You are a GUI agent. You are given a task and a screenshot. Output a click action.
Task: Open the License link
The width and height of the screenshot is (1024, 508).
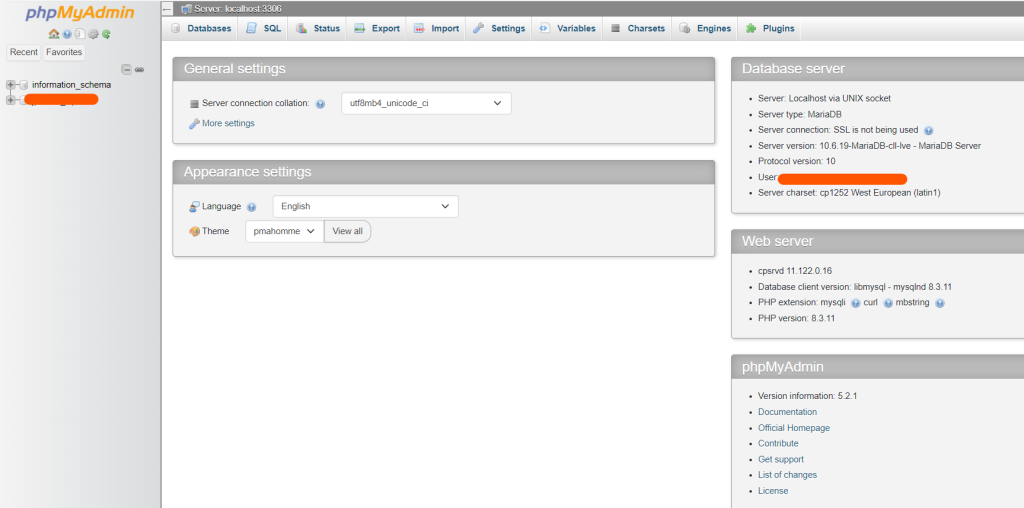click(773, 491)
